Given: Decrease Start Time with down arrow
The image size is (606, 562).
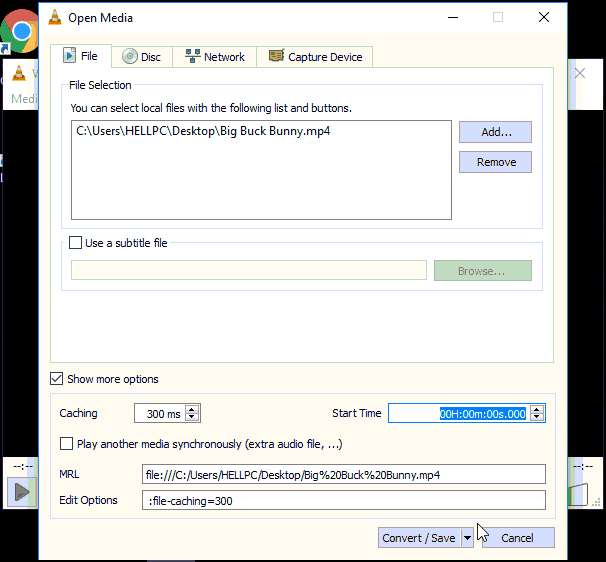Looking at the screenshot, I should [x=537, y=417].
